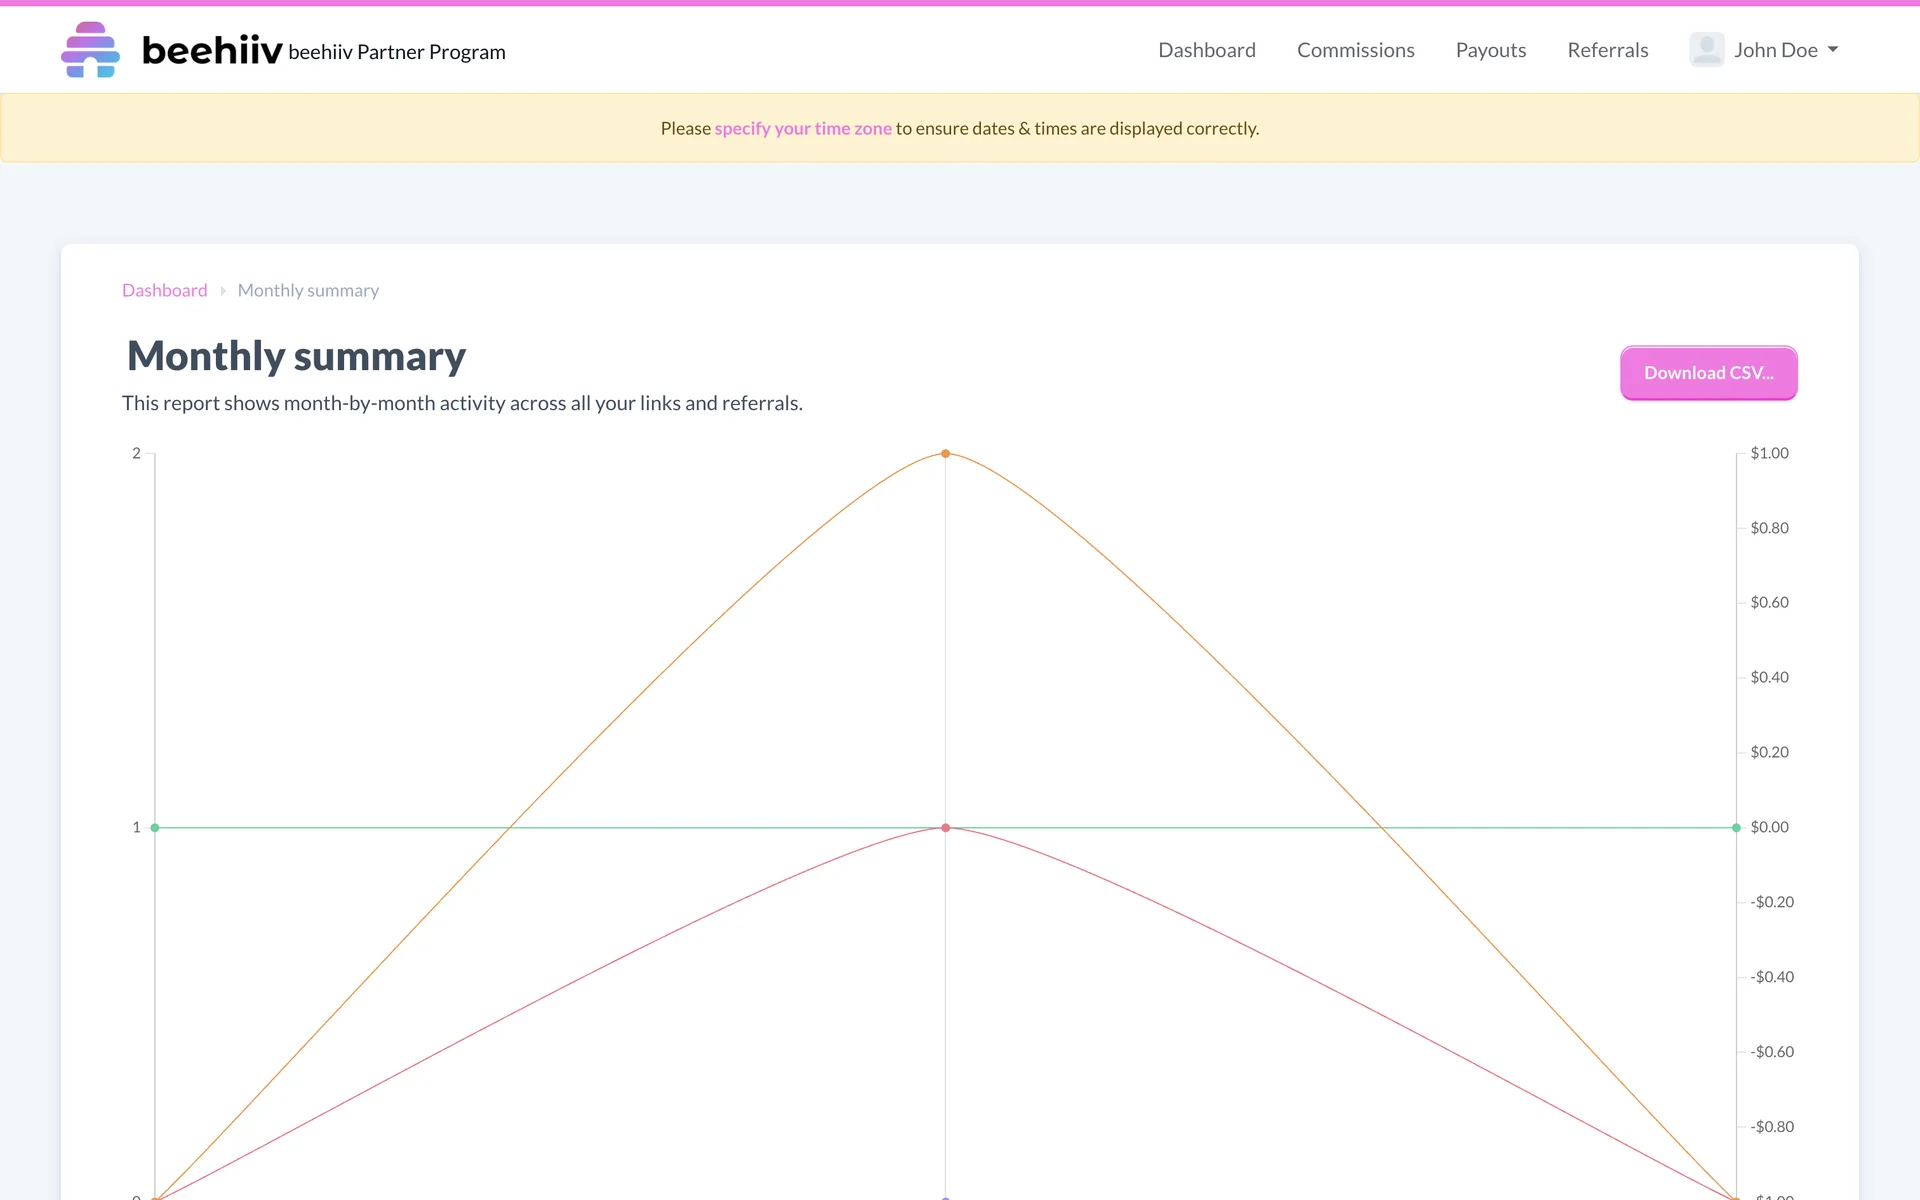Navigate to the Payouts section

click(x=1490, y=50)
